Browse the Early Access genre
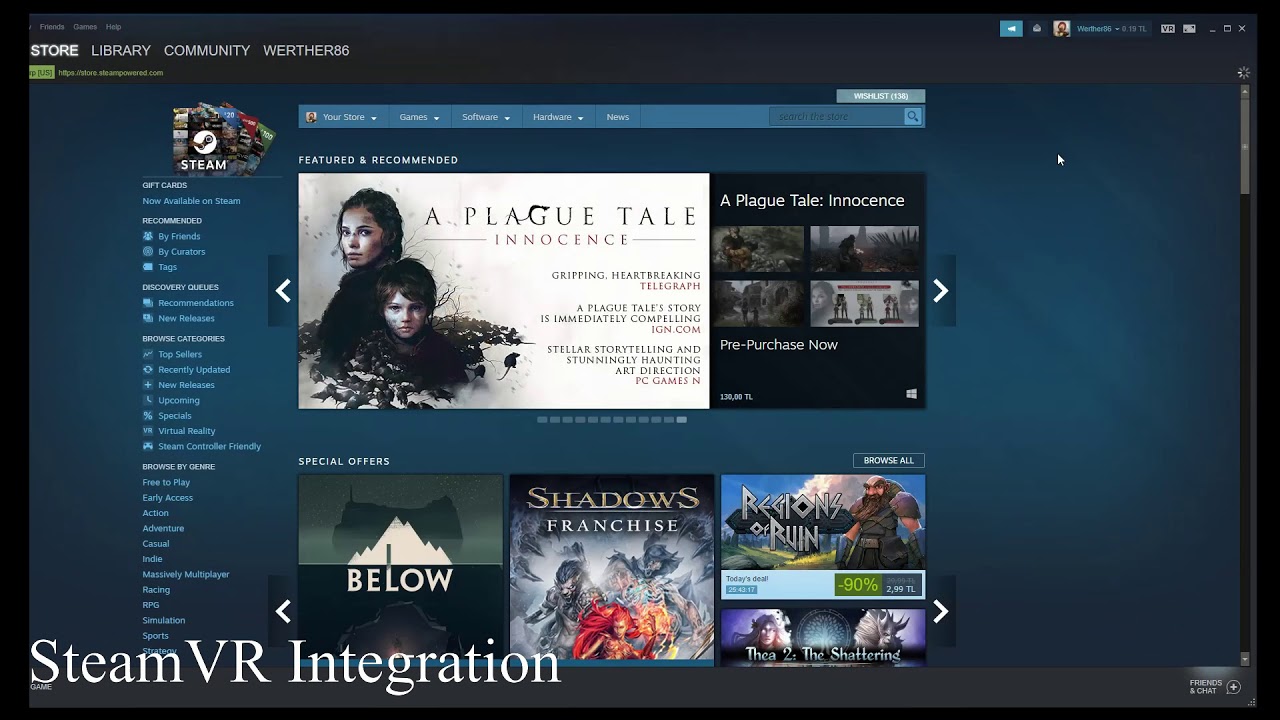1280x720 pixels. (x=168, y=498)
